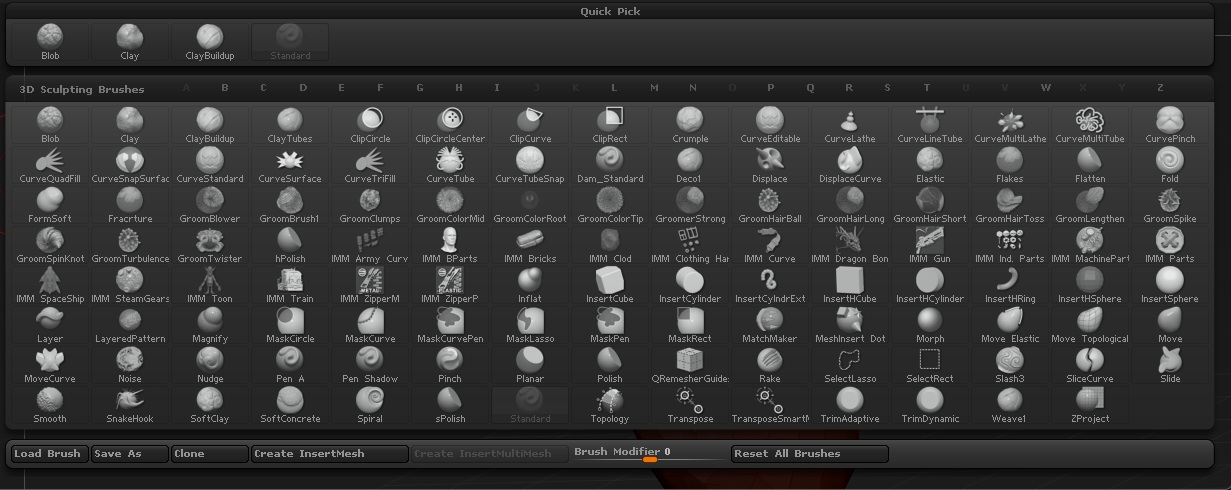Viewport: 1231px width, 490px height.
Task: Select the Blob brush in Quick Pick
Action: [x=50, y=43]
